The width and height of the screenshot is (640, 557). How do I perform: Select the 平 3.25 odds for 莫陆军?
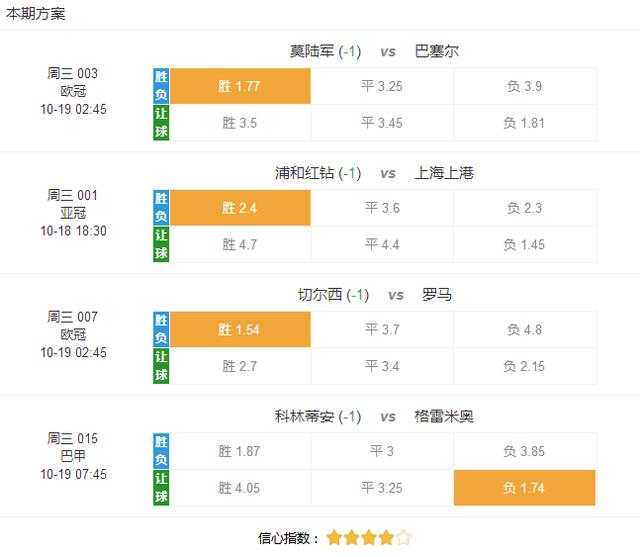[x=382, y=86]
